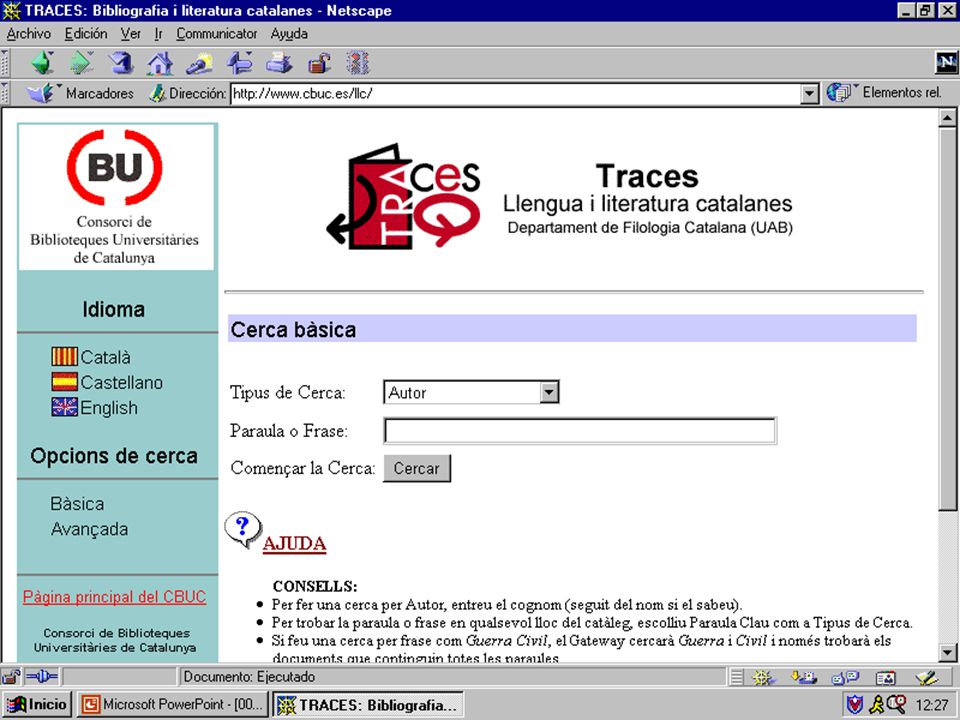Image resolution: width=960 pixels, height=720 pixels.
Task: Open the Newsgroups discussion component icon
Action: [845, 677]
